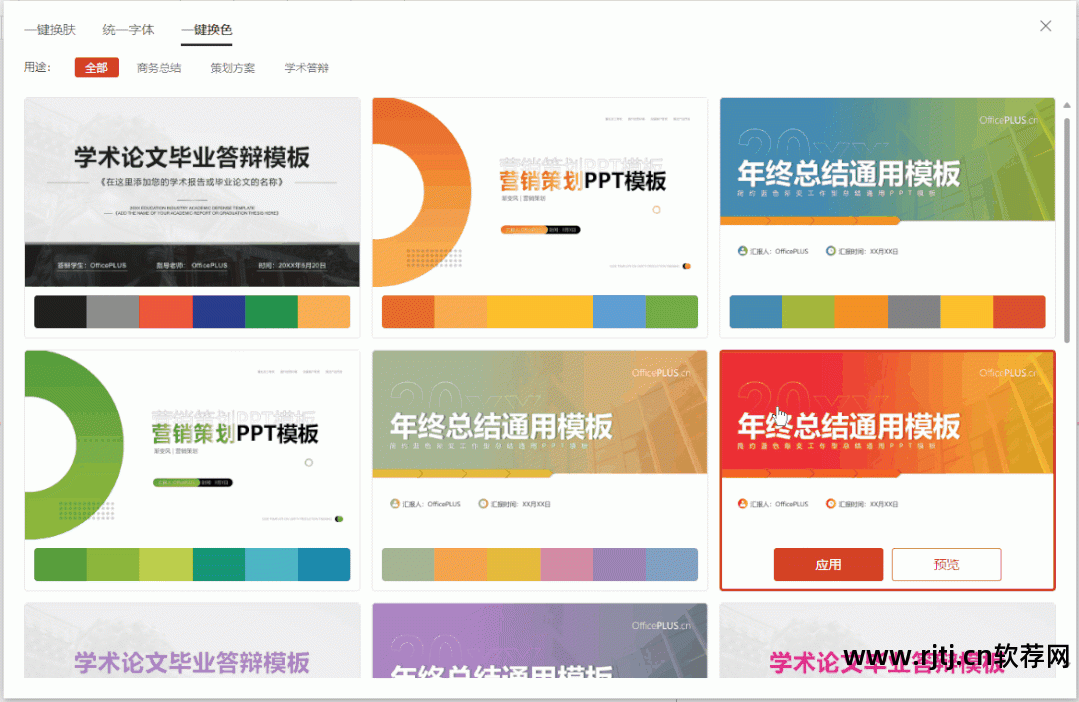Click 应用 to apply the red theme
This screenshot has width=1079, height=702.
(828, 564)
